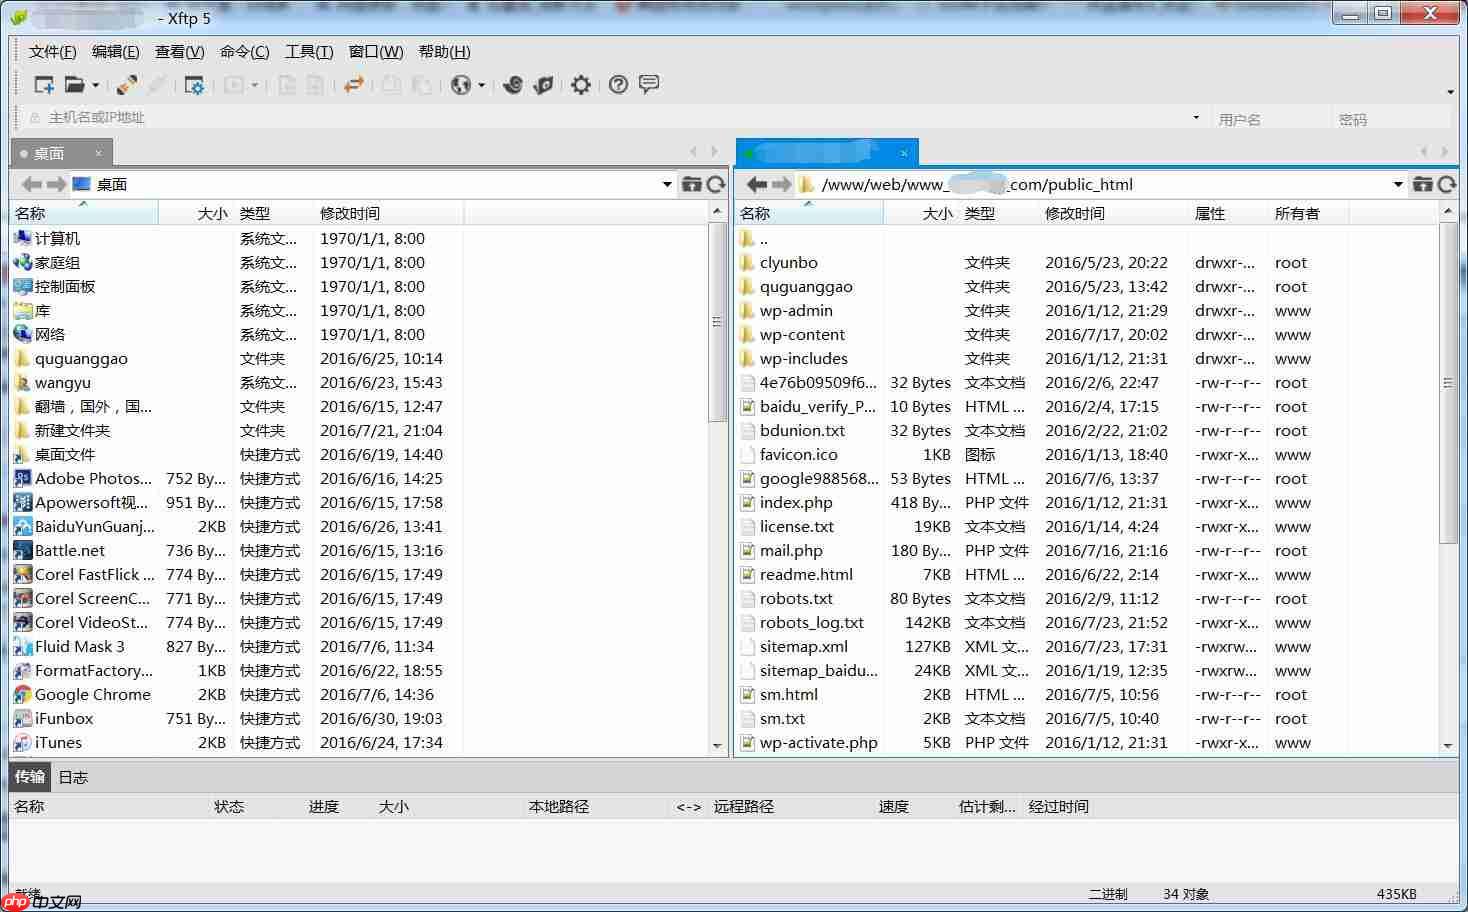Switch to the 日志 tab
This screenshot has height=912, width=1468.
(x=71, y=776)
